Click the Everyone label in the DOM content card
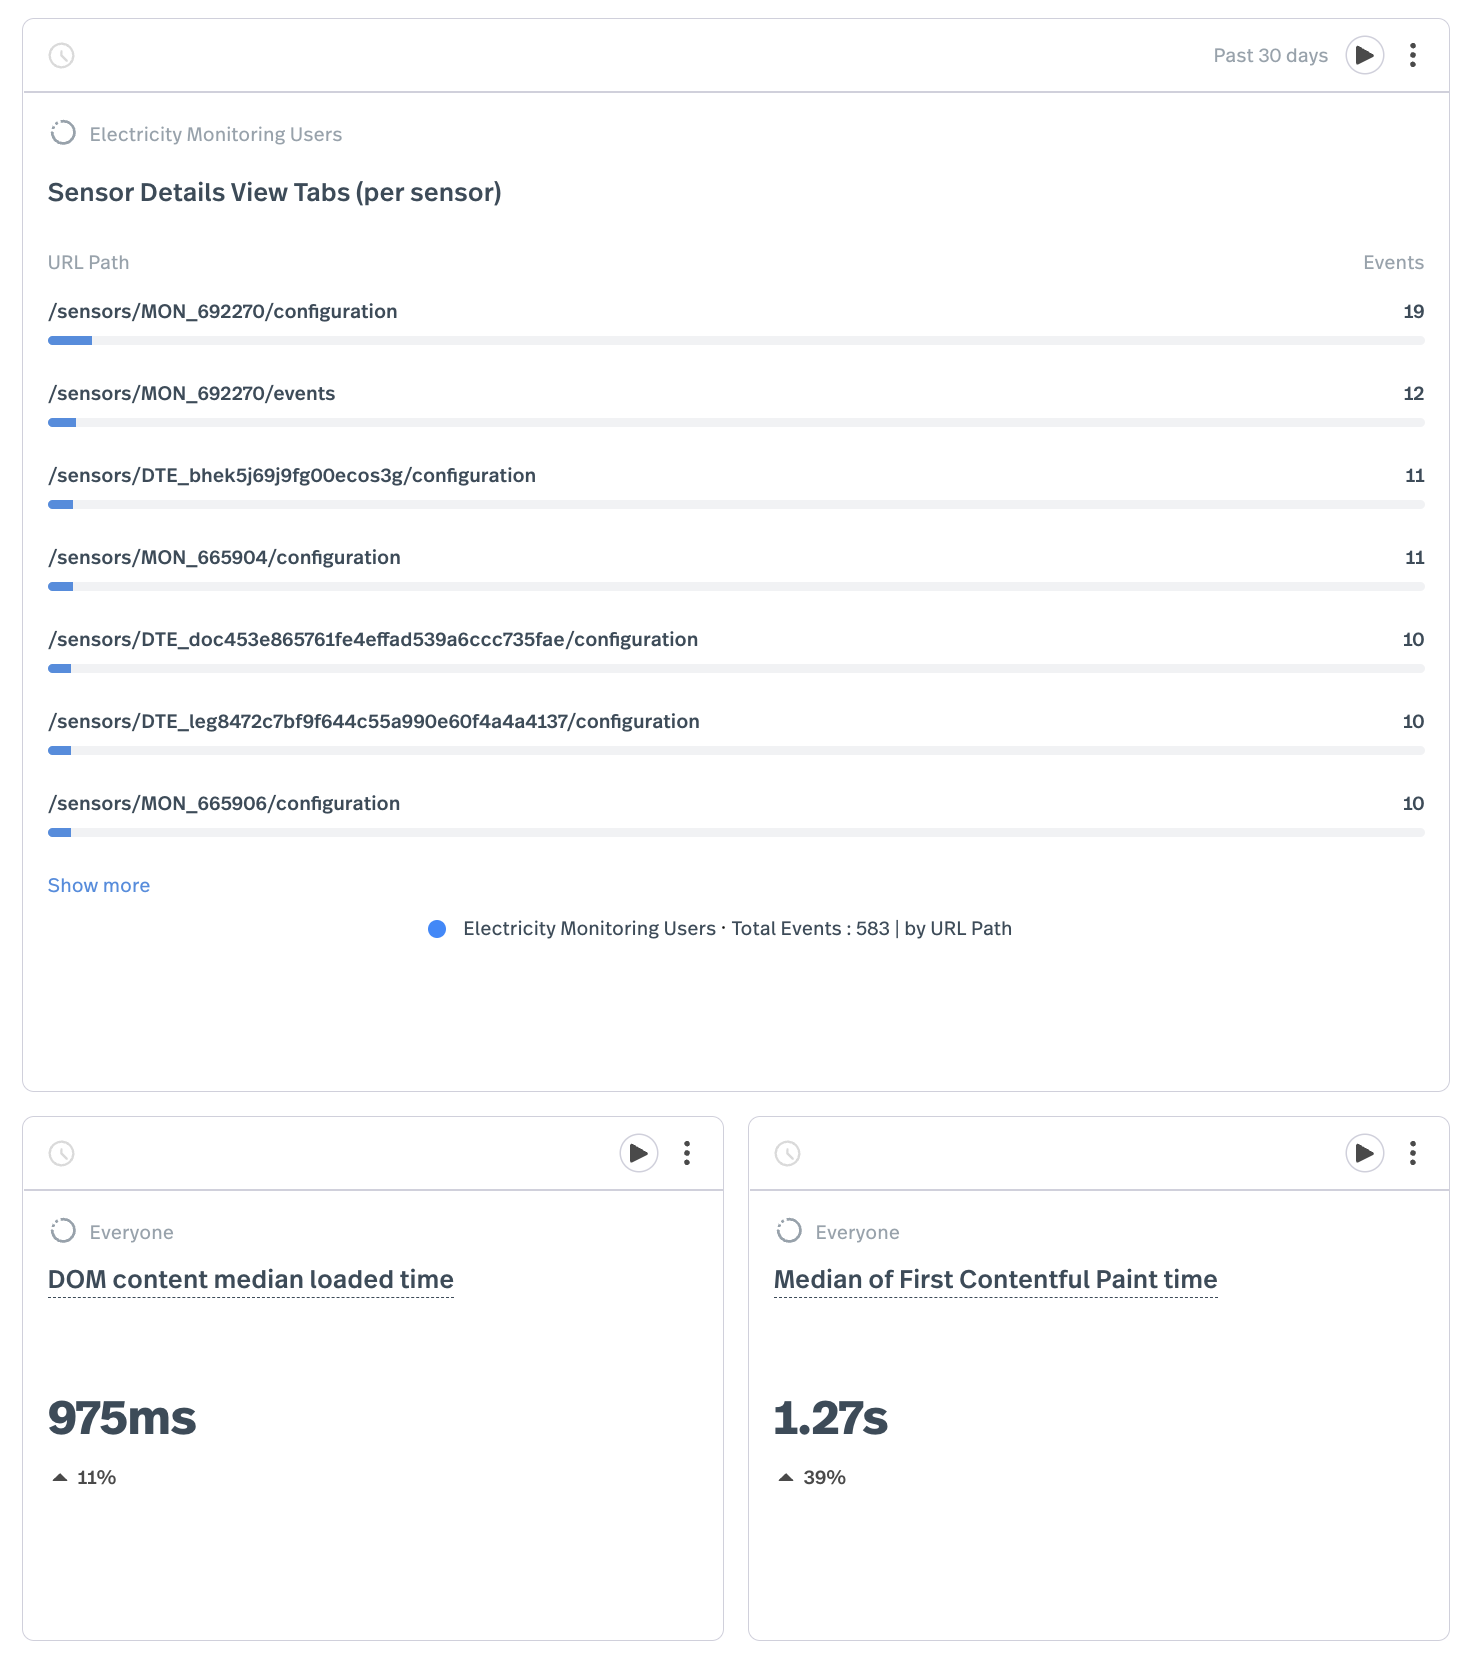This screenshot has height=1678, width=1468. tap(132, 1232)
